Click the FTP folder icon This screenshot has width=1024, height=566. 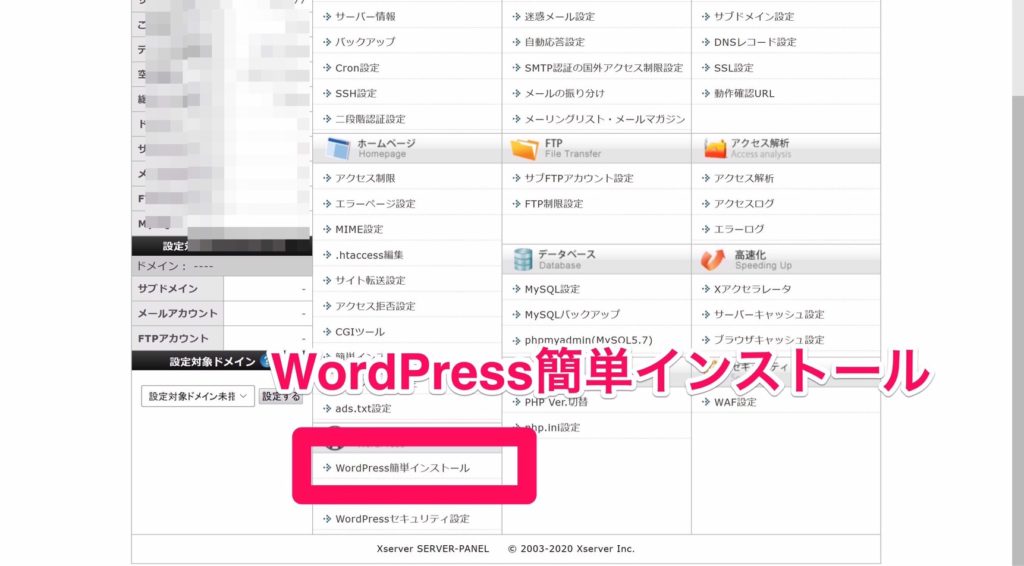524,149
